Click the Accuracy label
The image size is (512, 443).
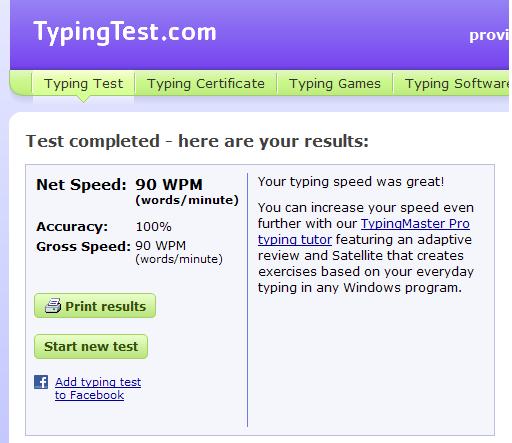pos(72,227)
